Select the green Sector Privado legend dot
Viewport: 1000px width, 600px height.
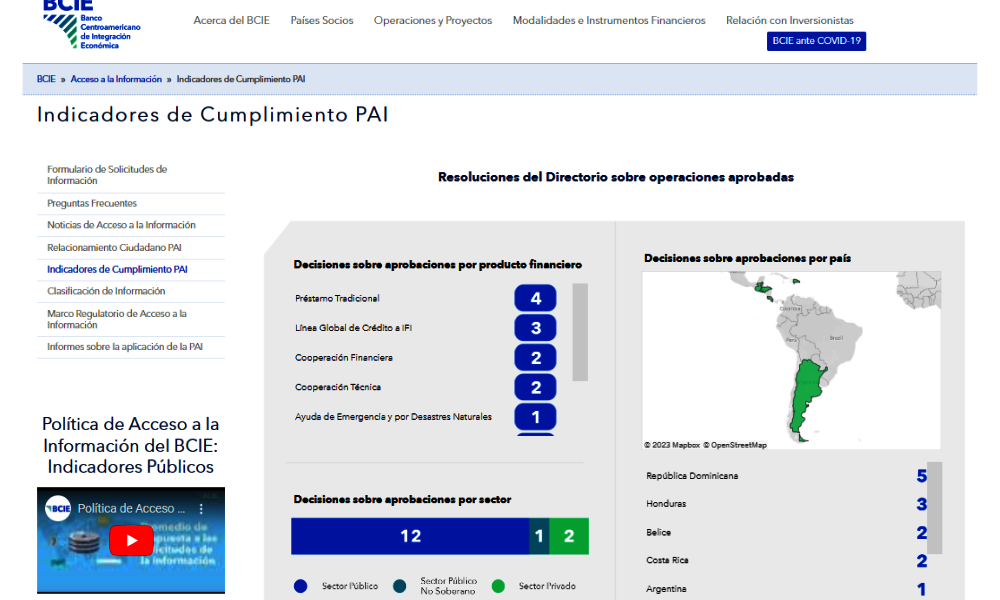coord(498,586)
